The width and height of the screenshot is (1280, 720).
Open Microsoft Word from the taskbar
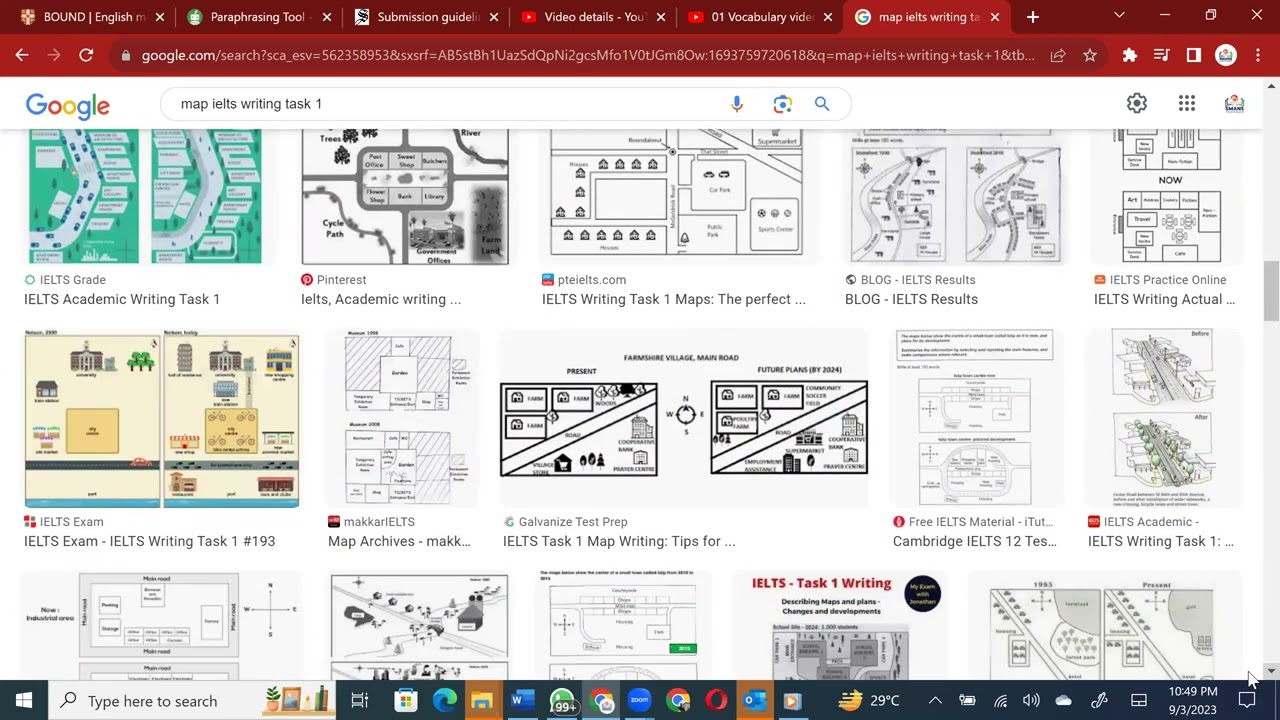click(x=520, y=701)
